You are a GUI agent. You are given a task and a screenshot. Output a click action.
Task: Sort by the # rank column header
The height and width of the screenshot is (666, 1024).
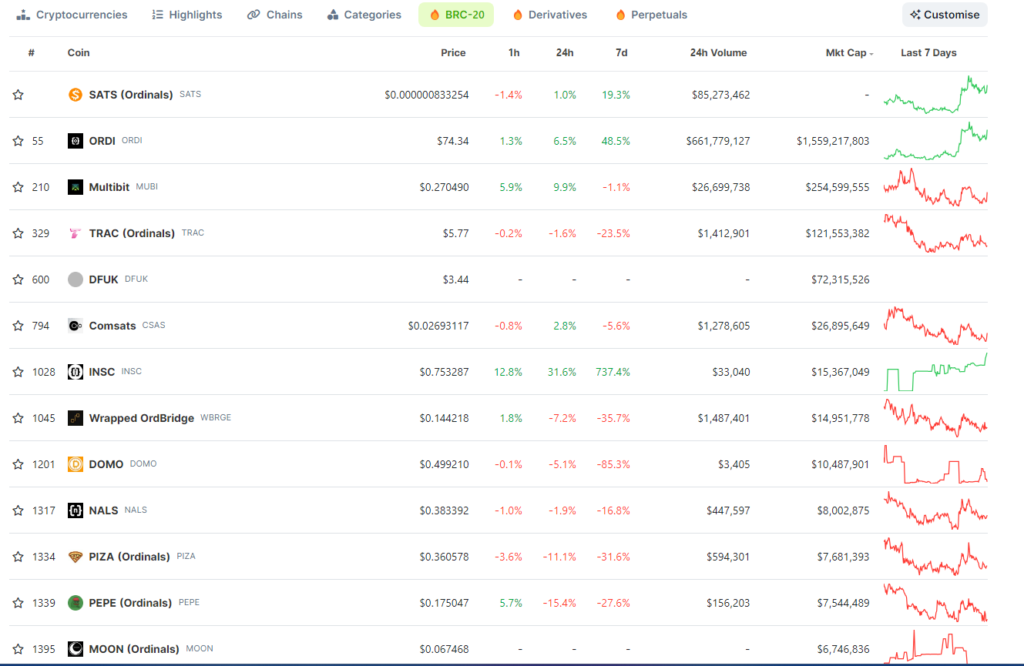31,53
